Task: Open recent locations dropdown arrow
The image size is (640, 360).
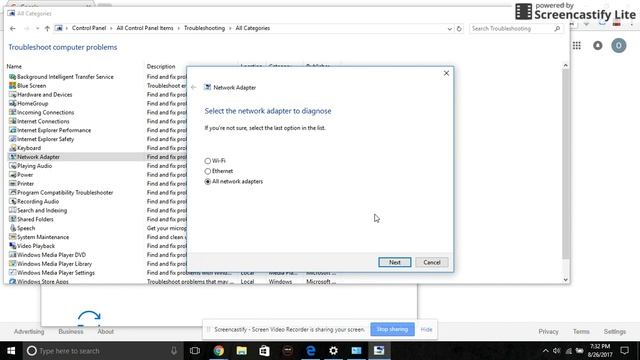Action: click(37, 29)
